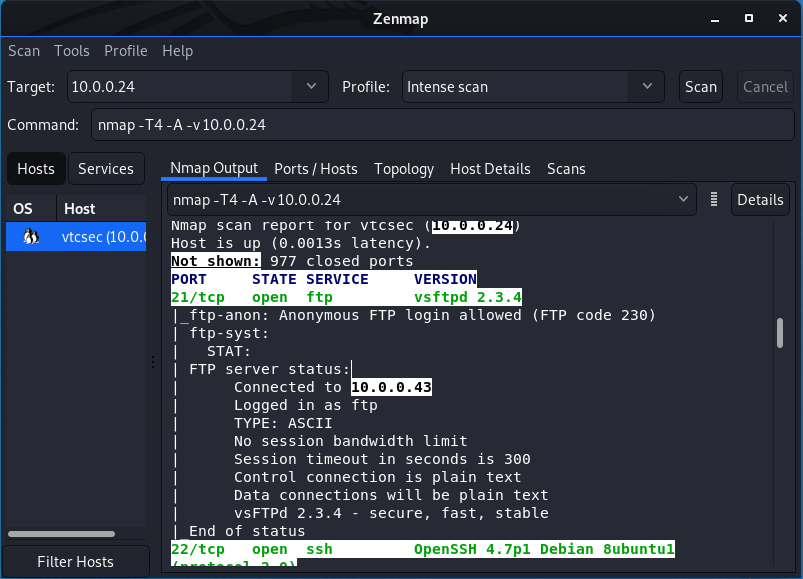This screenshot has width=803, height=579.
Task: Click the 'Host is up (0.0013s latency)' line
Action: pos(301,243)
